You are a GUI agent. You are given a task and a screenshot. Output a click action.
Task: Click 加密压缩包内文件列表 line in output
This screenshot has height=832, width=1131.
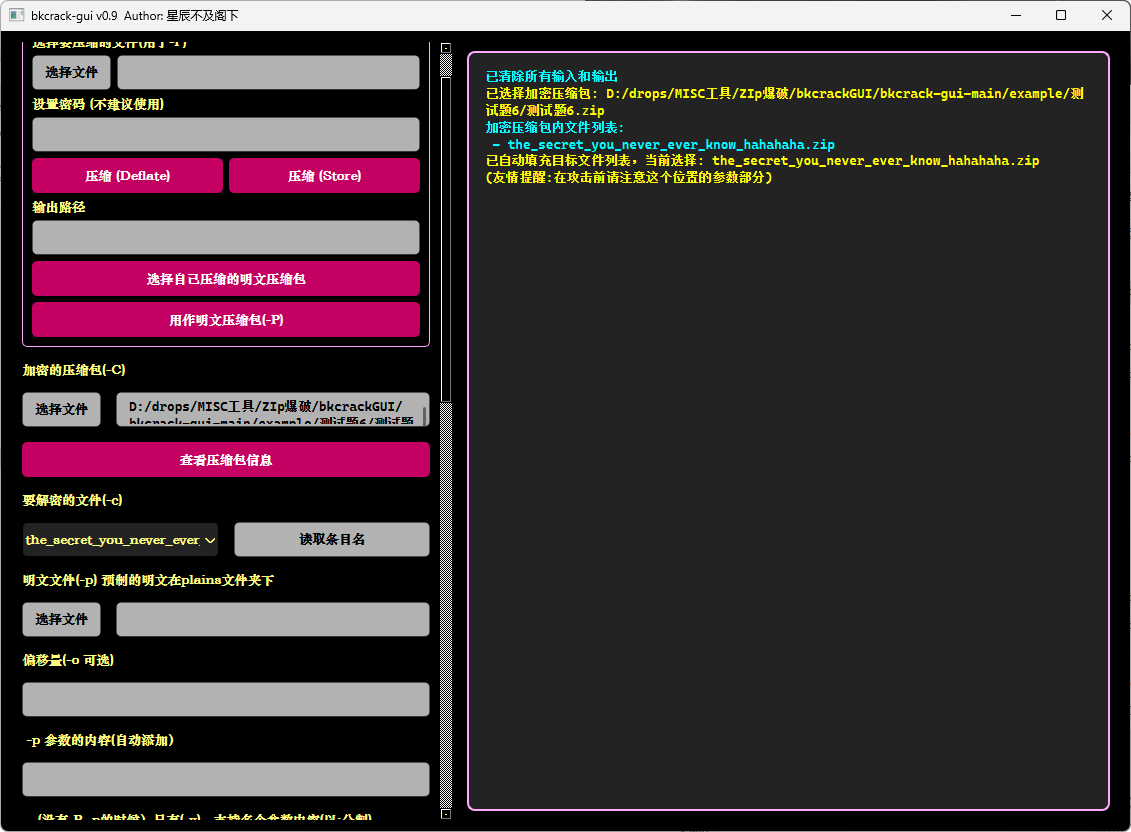[555, 127]
